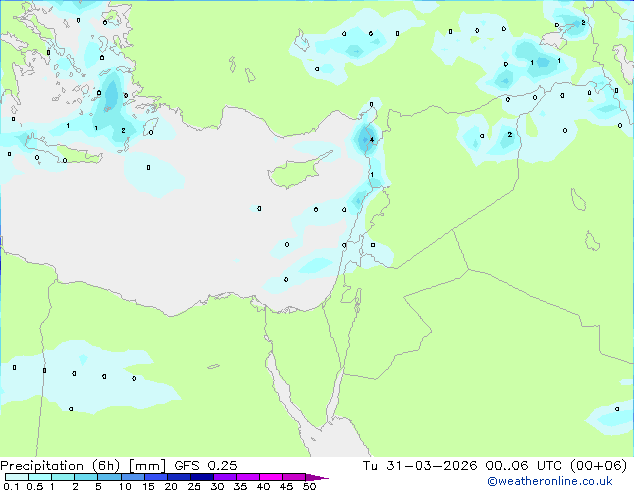Click the 25–30 mm navy legend swatch
Screen dimensions: 634x490
[201, 477]
